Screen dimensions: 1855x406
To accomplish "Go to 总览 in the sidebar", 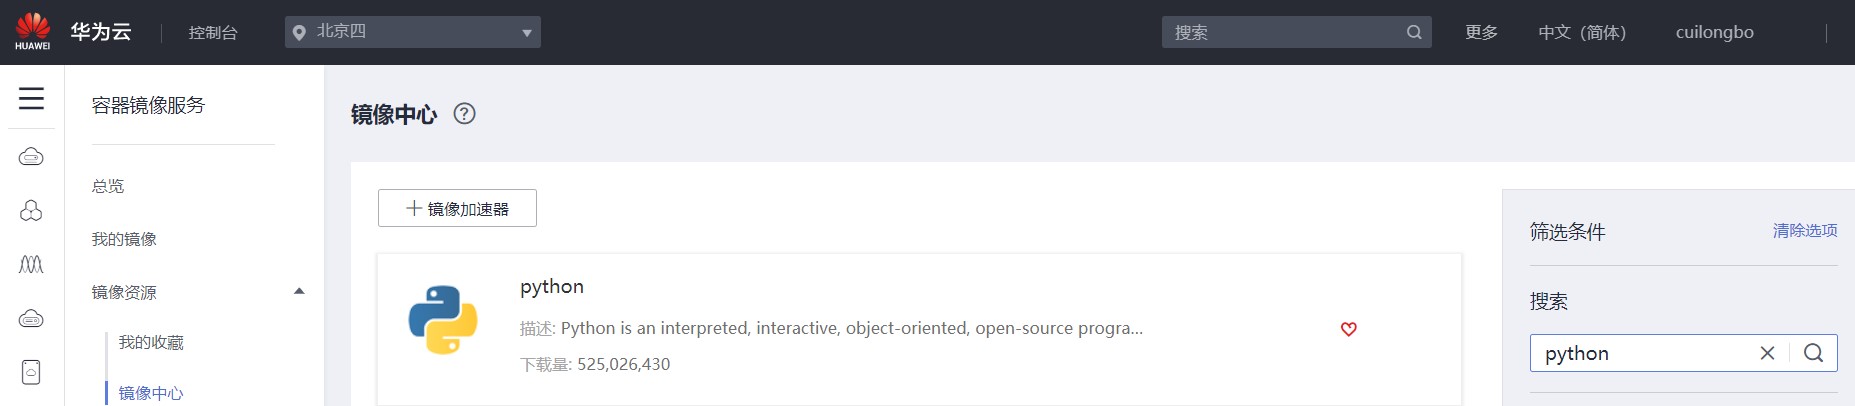I will tap(108, 186).
